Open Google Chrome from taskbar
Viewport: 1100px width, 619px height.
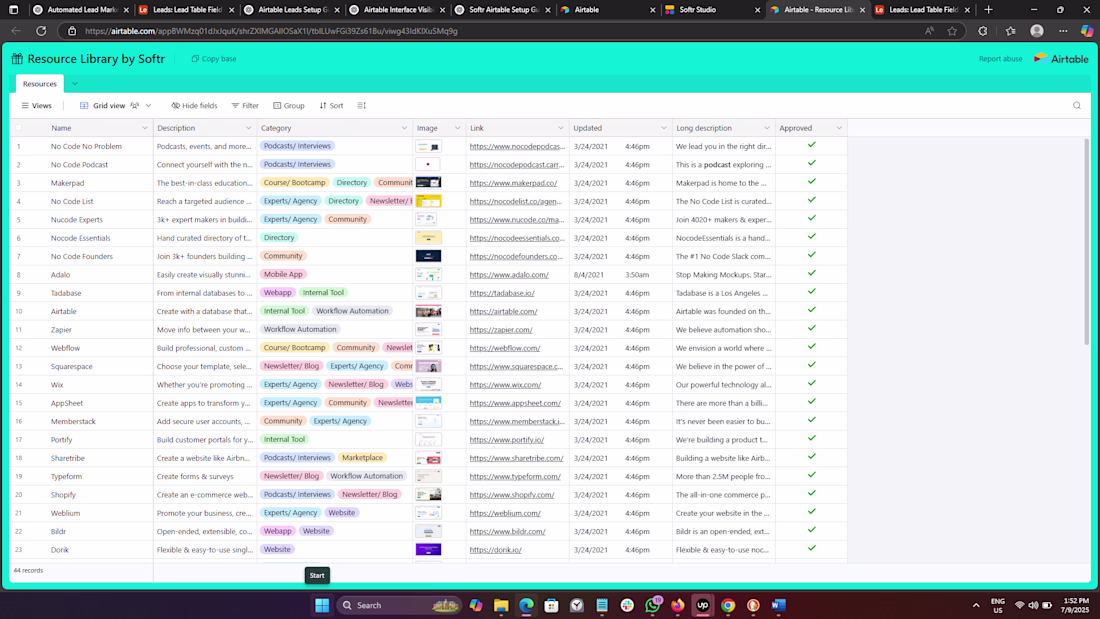click(727, 605)
